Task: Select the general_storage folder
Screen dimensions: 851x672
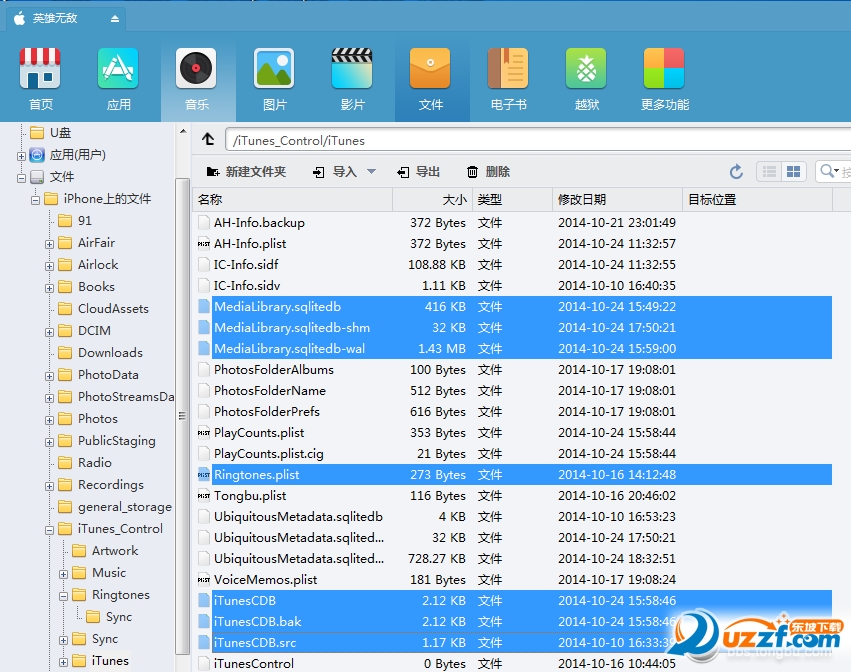Action: pos(115,507)
